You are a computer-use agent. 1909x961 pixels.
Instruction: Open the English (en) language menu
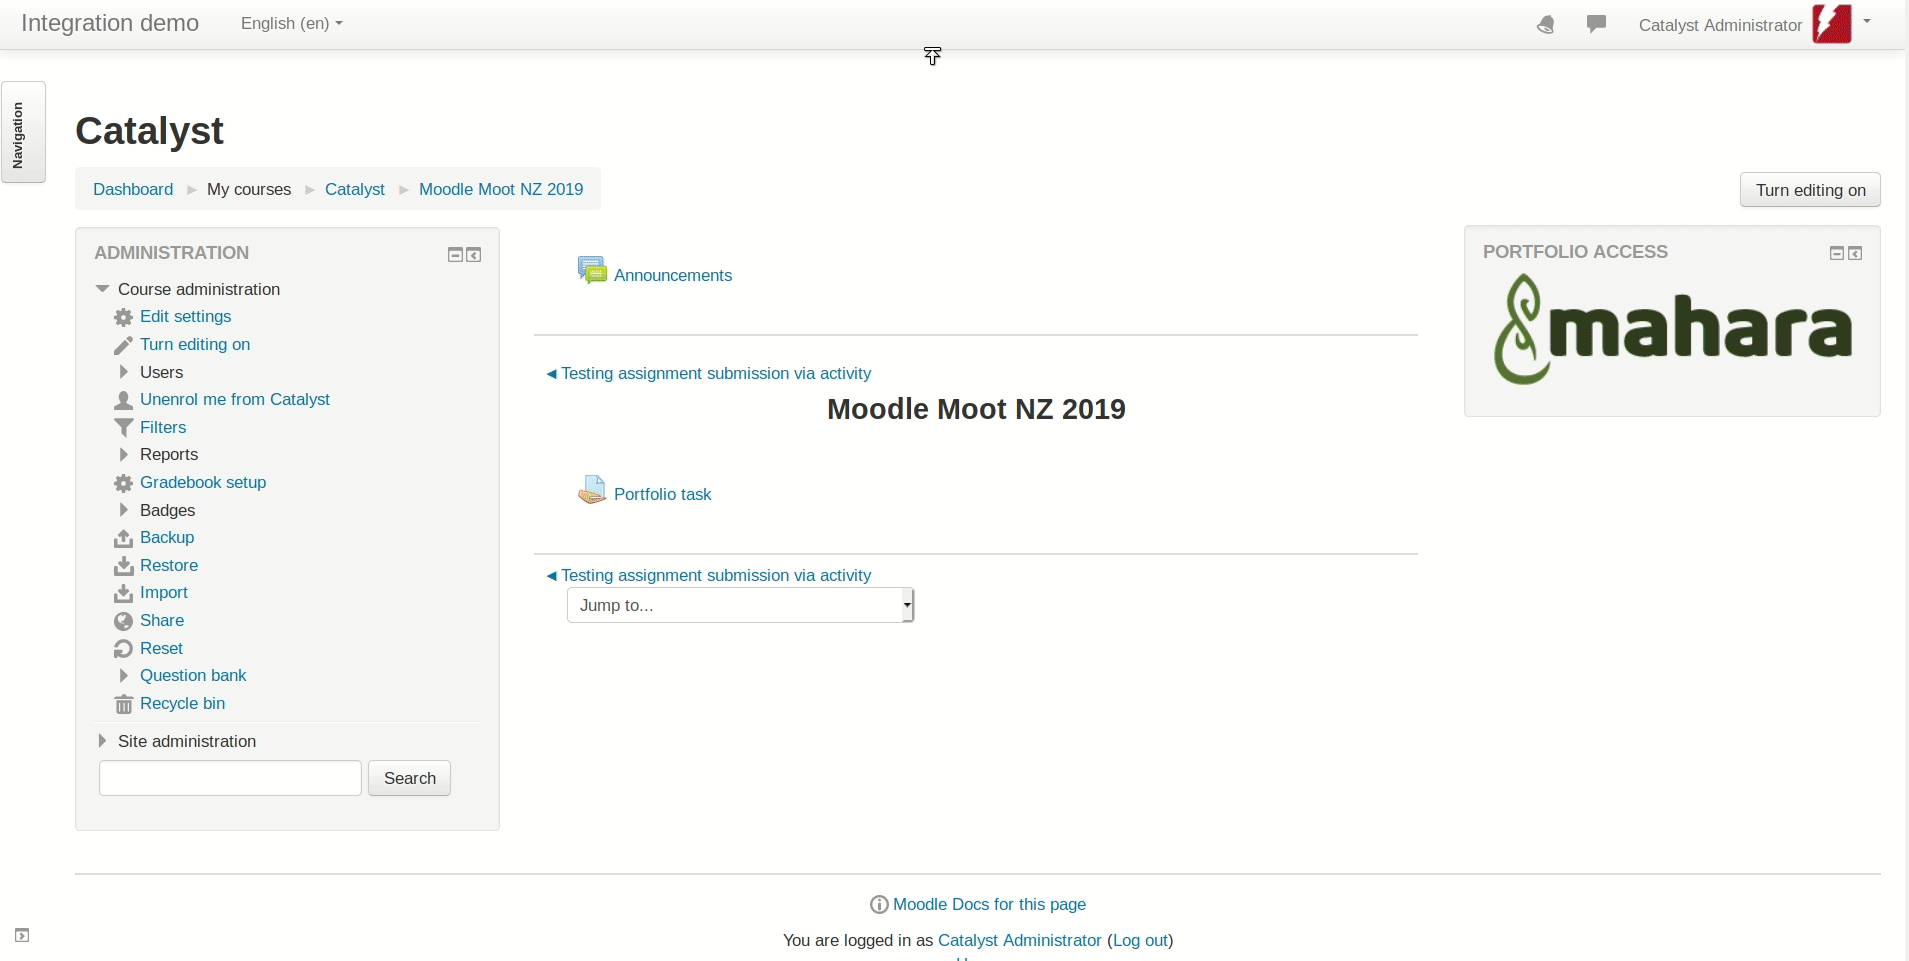pyautogui.click(x=291, y=23)
